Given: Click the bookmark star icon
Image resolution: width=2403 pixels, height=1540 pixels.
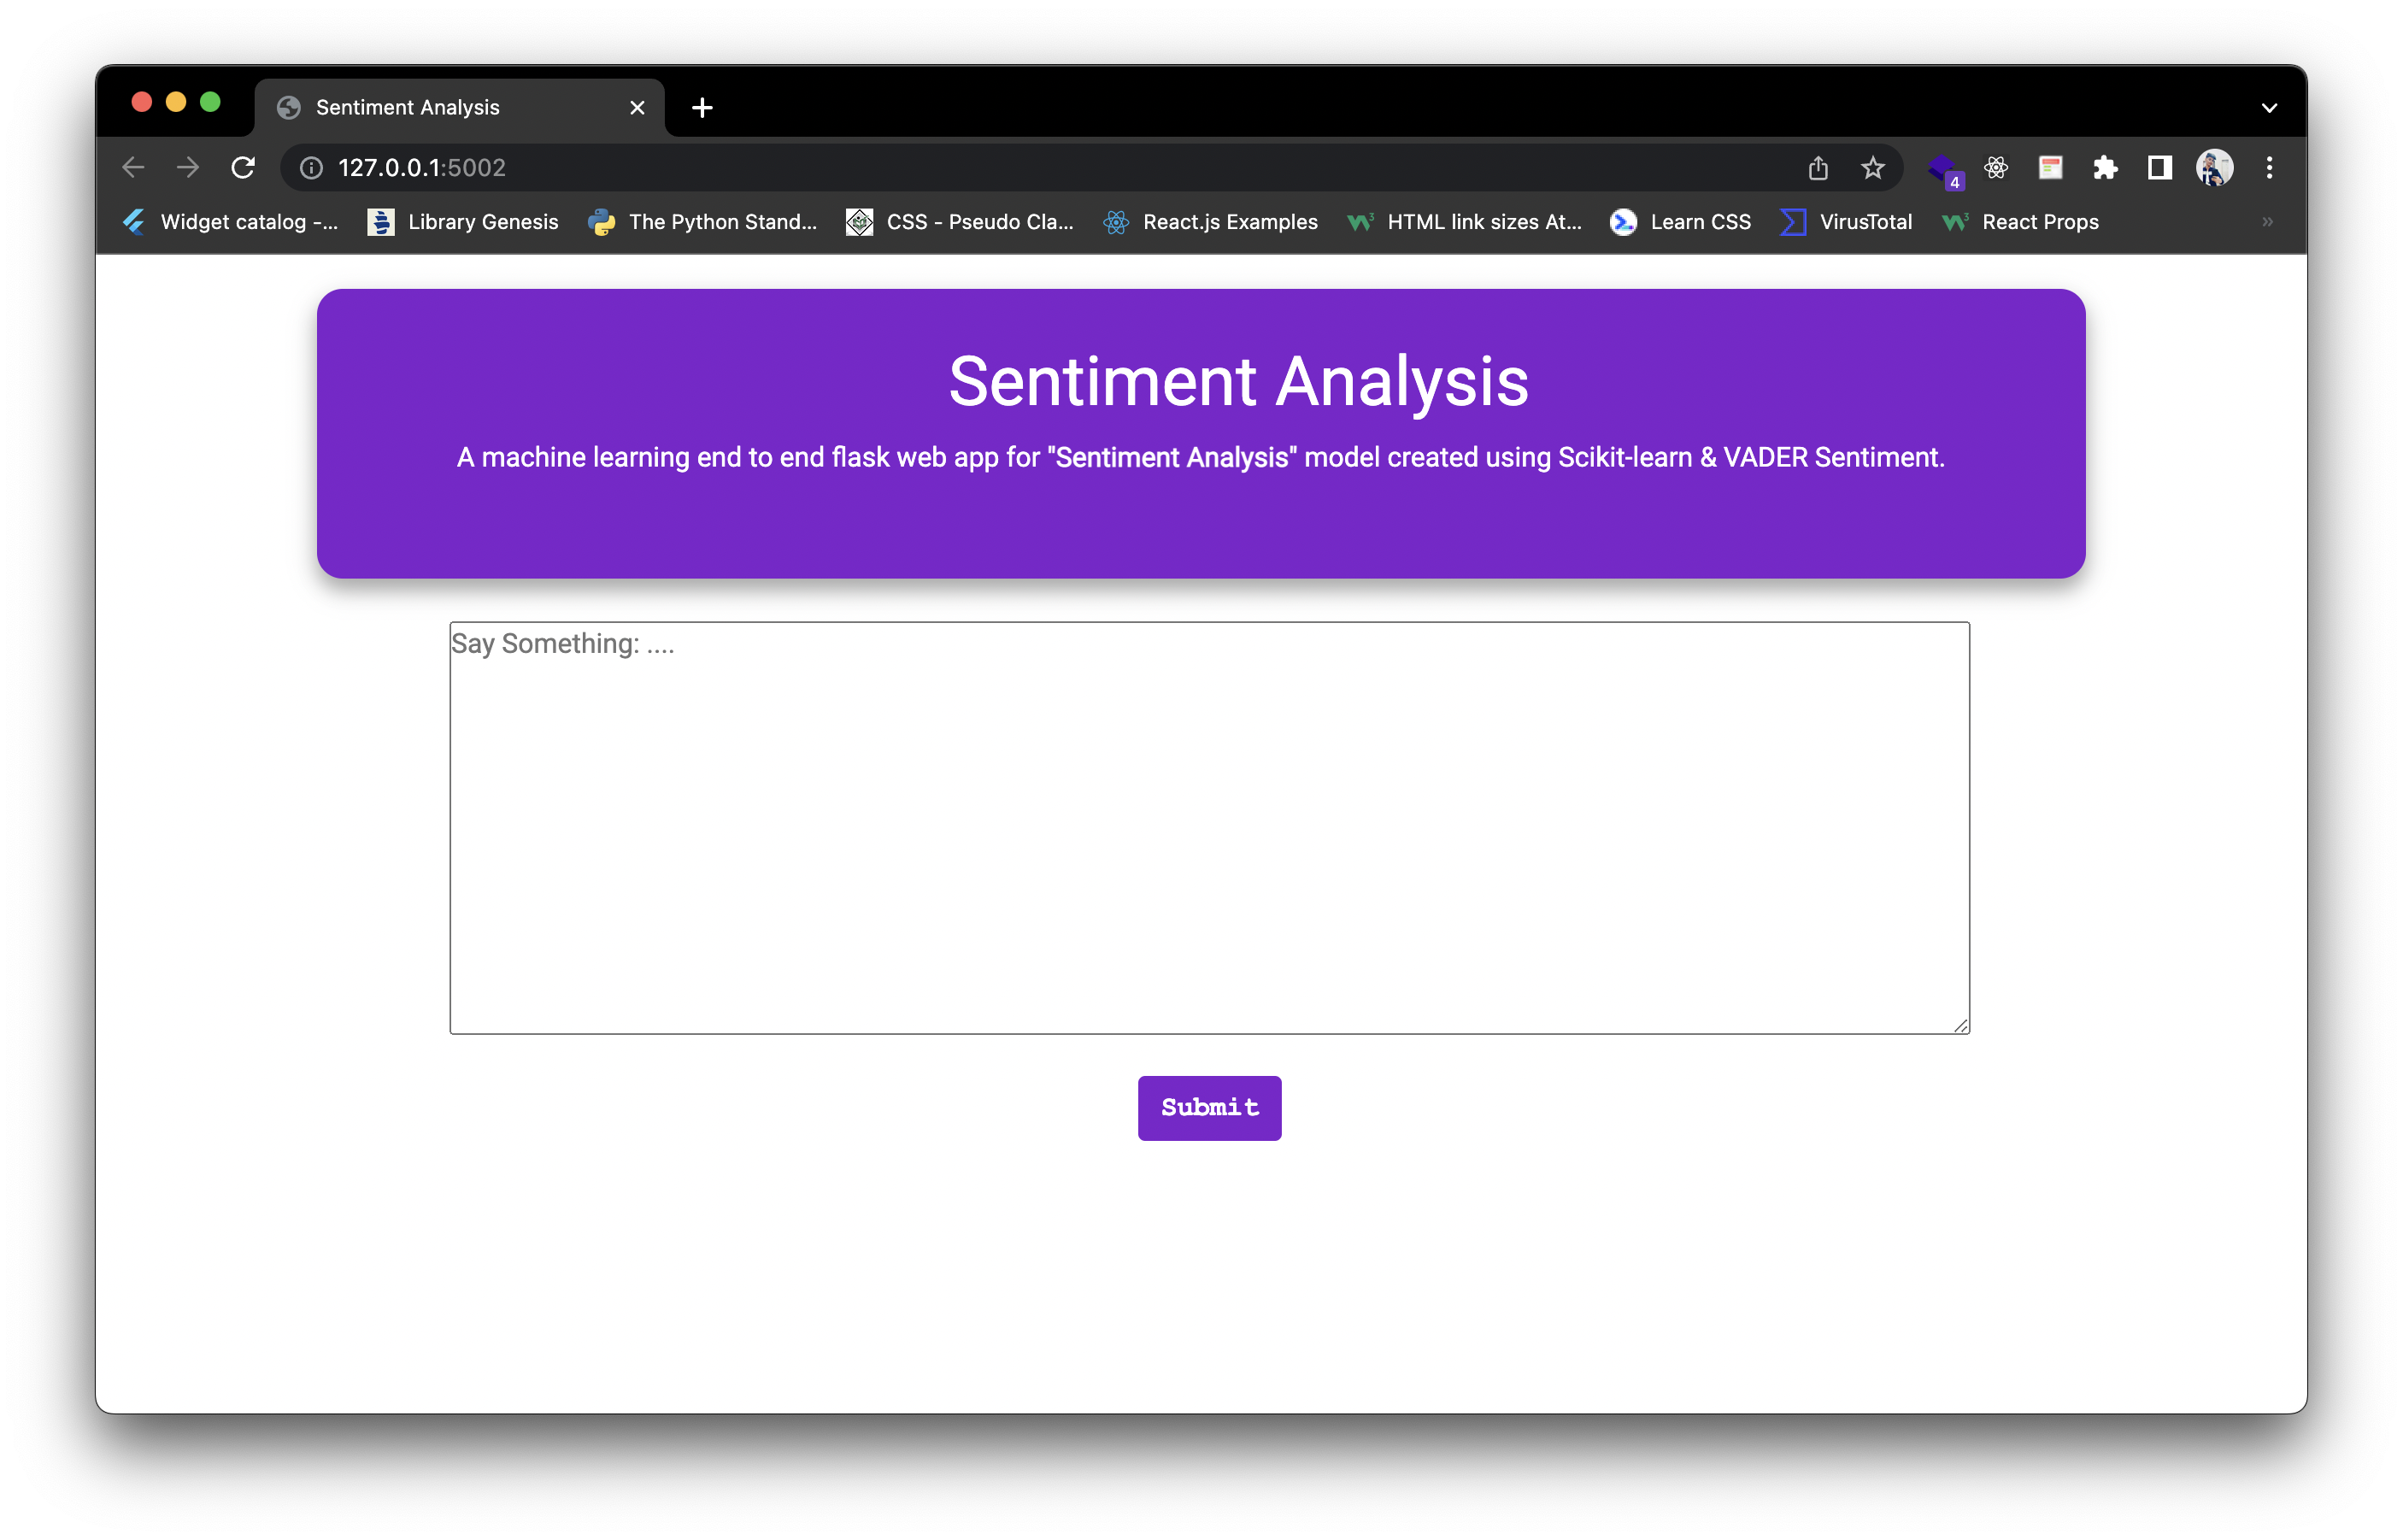Looking at the screenshot, I should 1873,167.
